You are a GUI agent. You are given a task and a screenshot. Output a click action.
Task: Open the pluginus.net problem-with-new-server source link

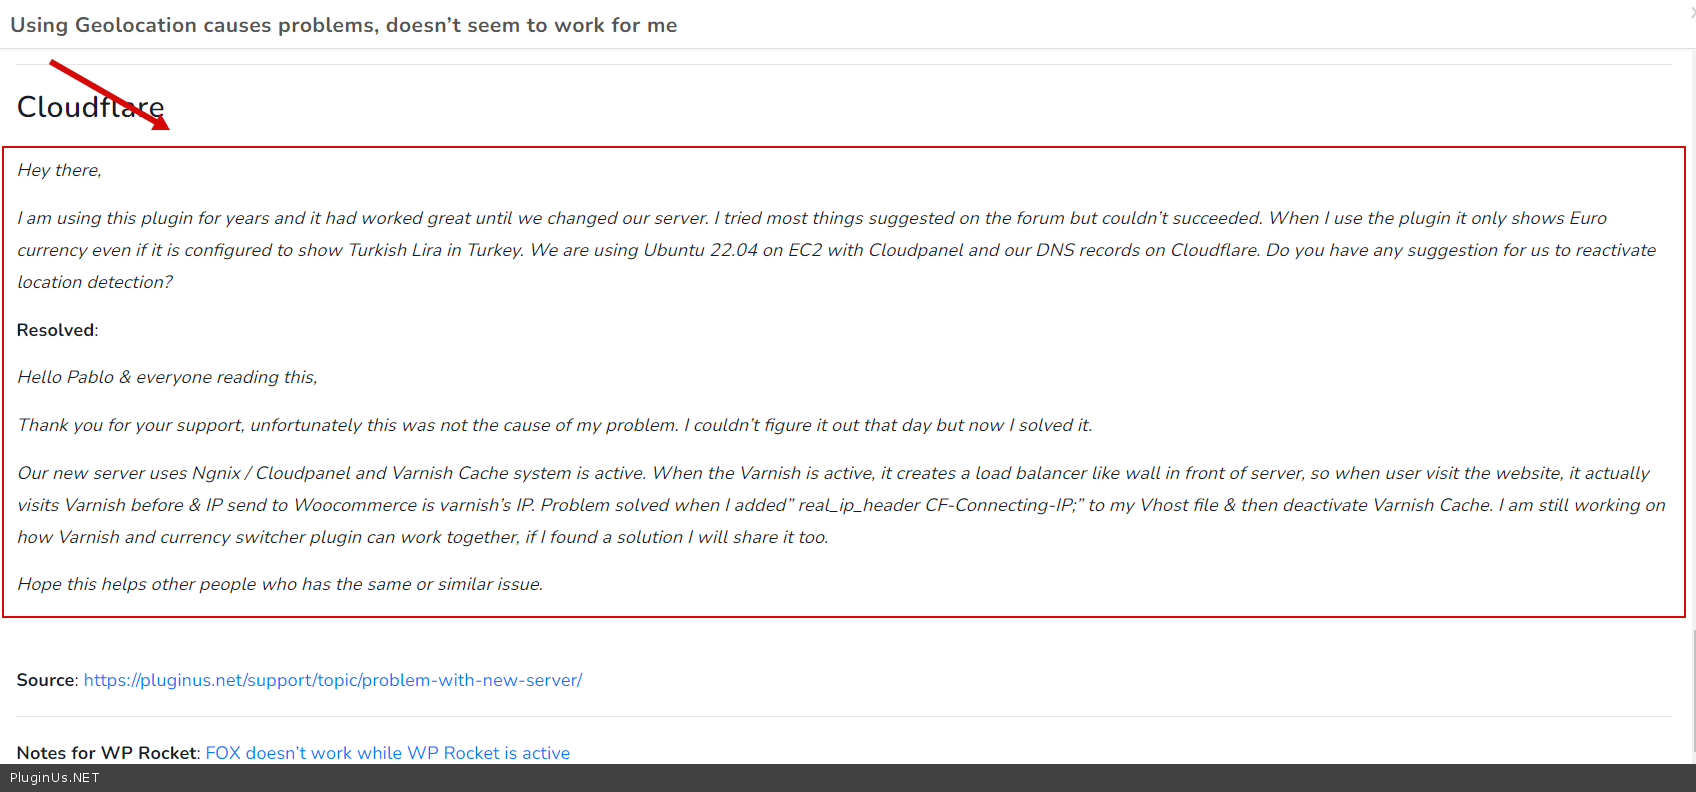(x=332, y=680)
